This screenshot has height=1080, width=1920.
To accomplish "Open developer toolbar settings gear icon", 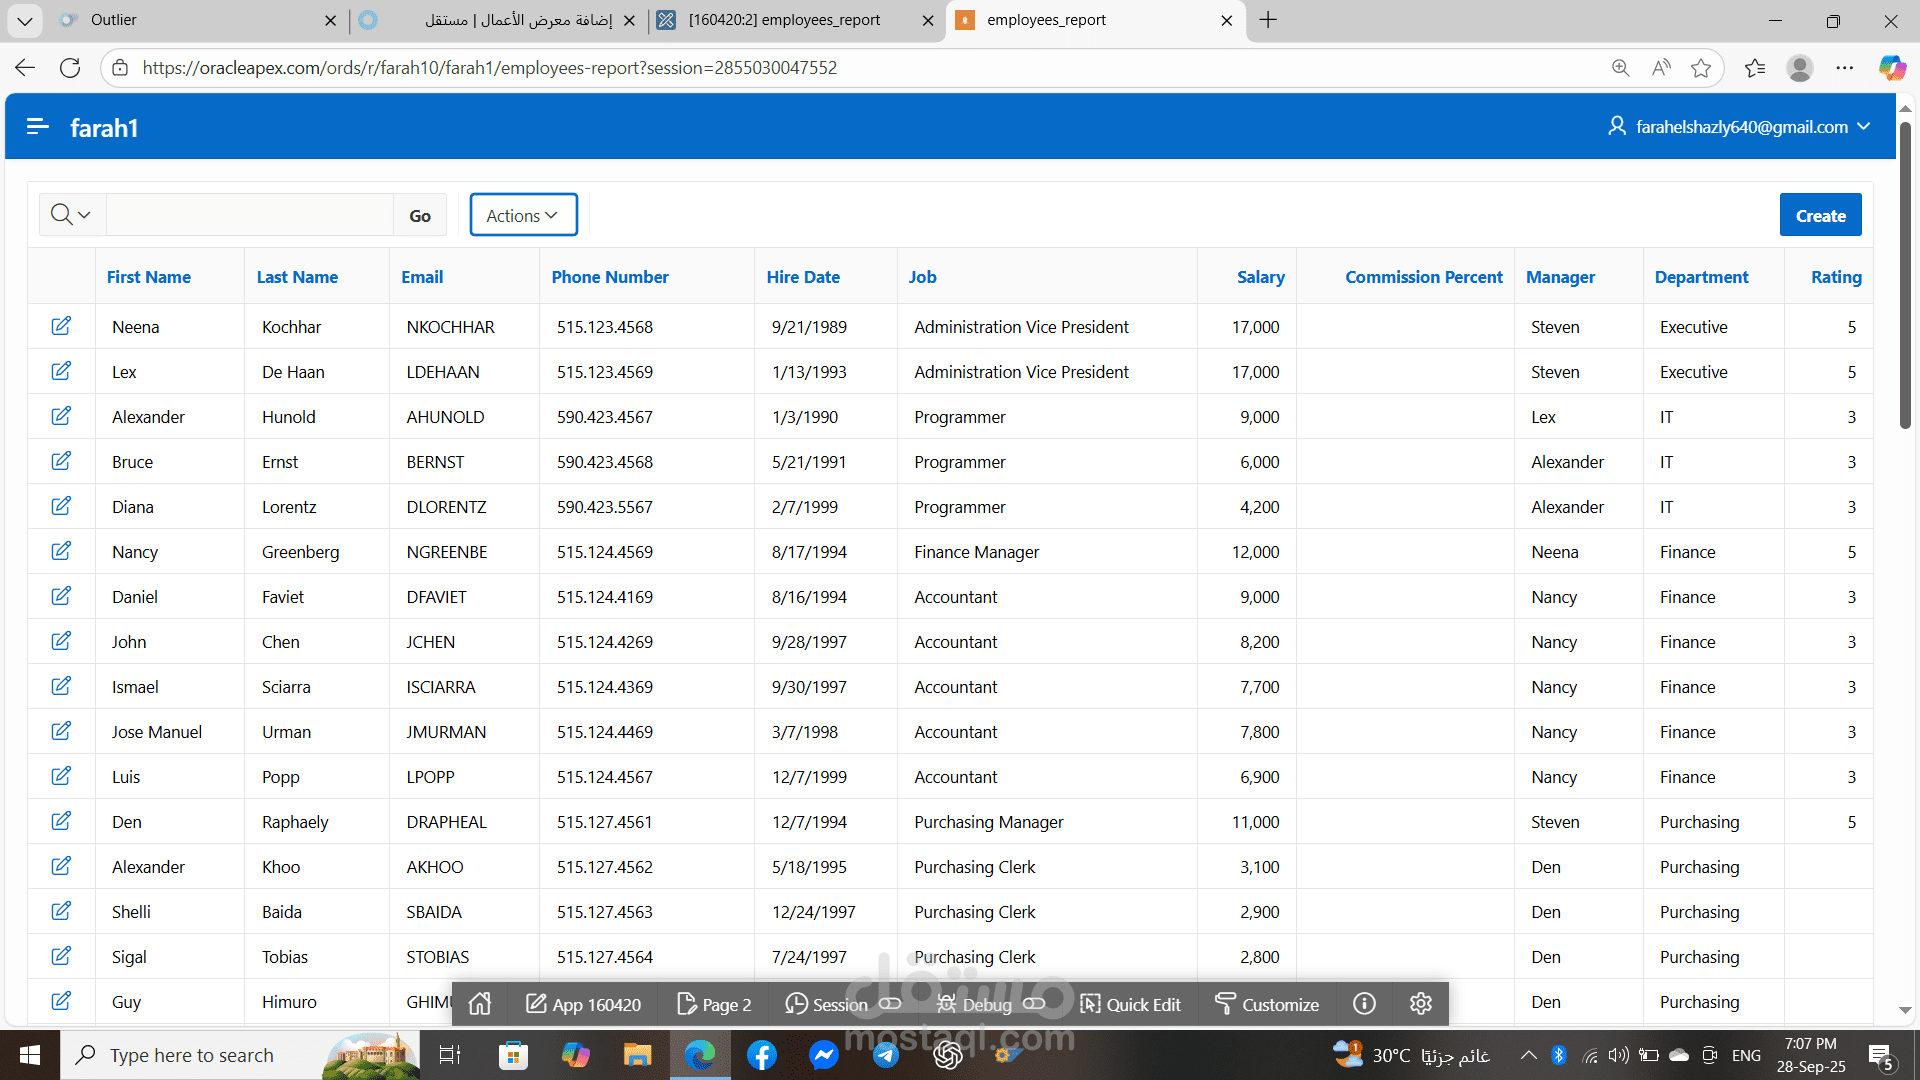I will click(x=1421, y=1004).
